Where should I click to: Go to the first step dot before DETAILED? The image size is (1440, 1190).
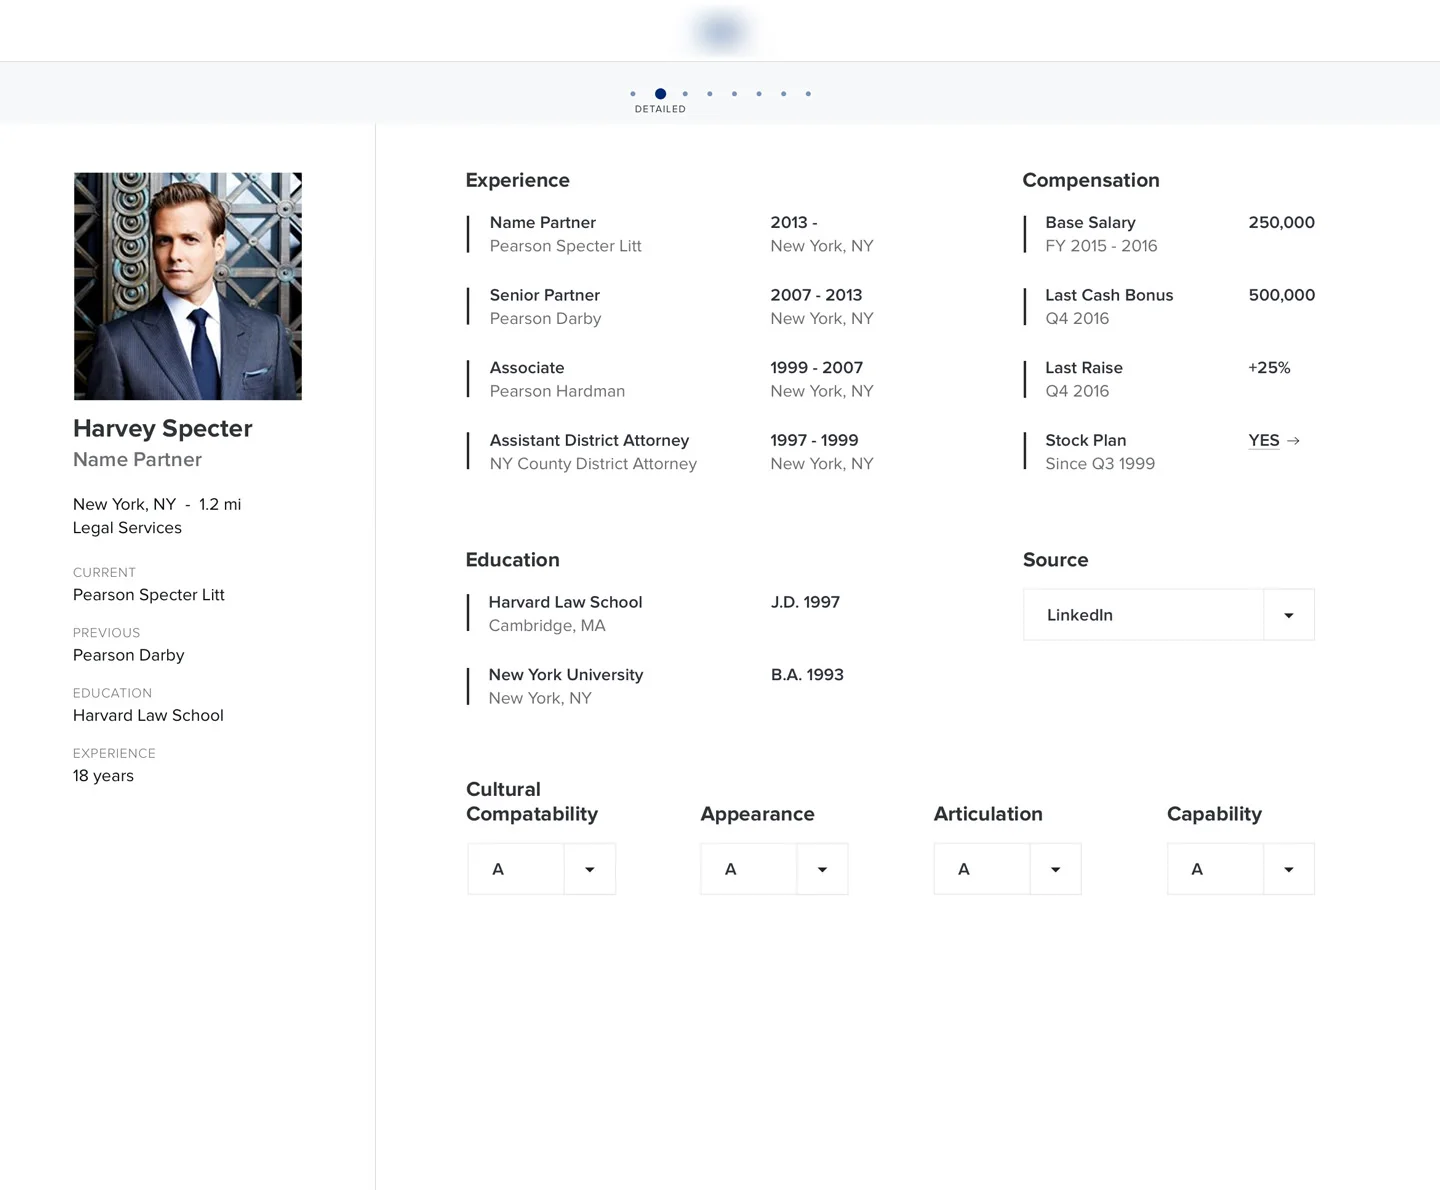[x=633, y=94]
